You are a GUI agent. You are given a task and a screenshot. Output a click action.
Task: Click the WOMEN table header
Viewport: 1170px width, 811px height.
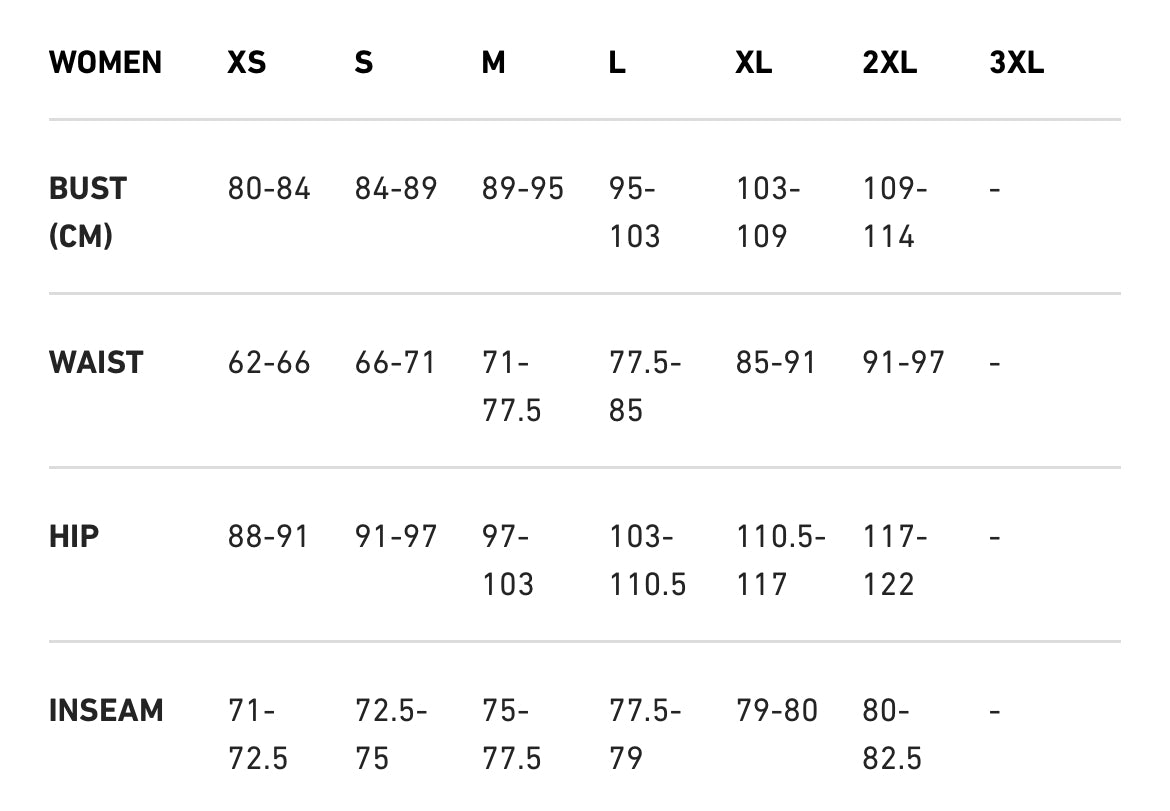[x=105, y=63]
